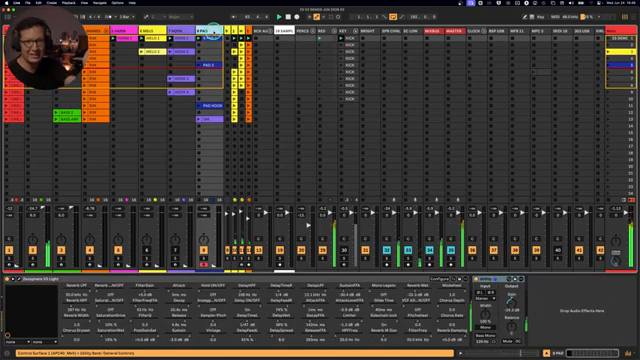The width and height of the screenshot is (640, 360).
Task: Click the Utility Balance knob
Action: (511, 327)
